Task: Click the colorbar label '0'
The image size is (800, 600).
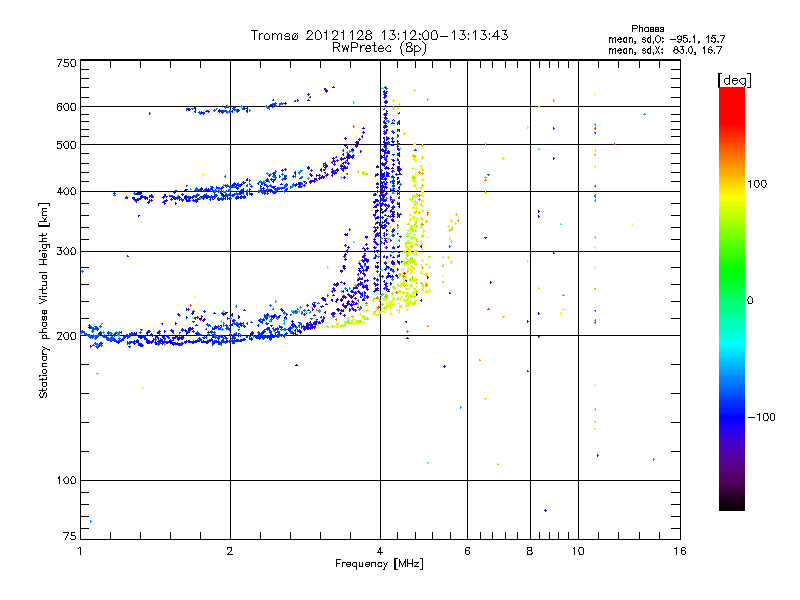Action: click(750, 301)
